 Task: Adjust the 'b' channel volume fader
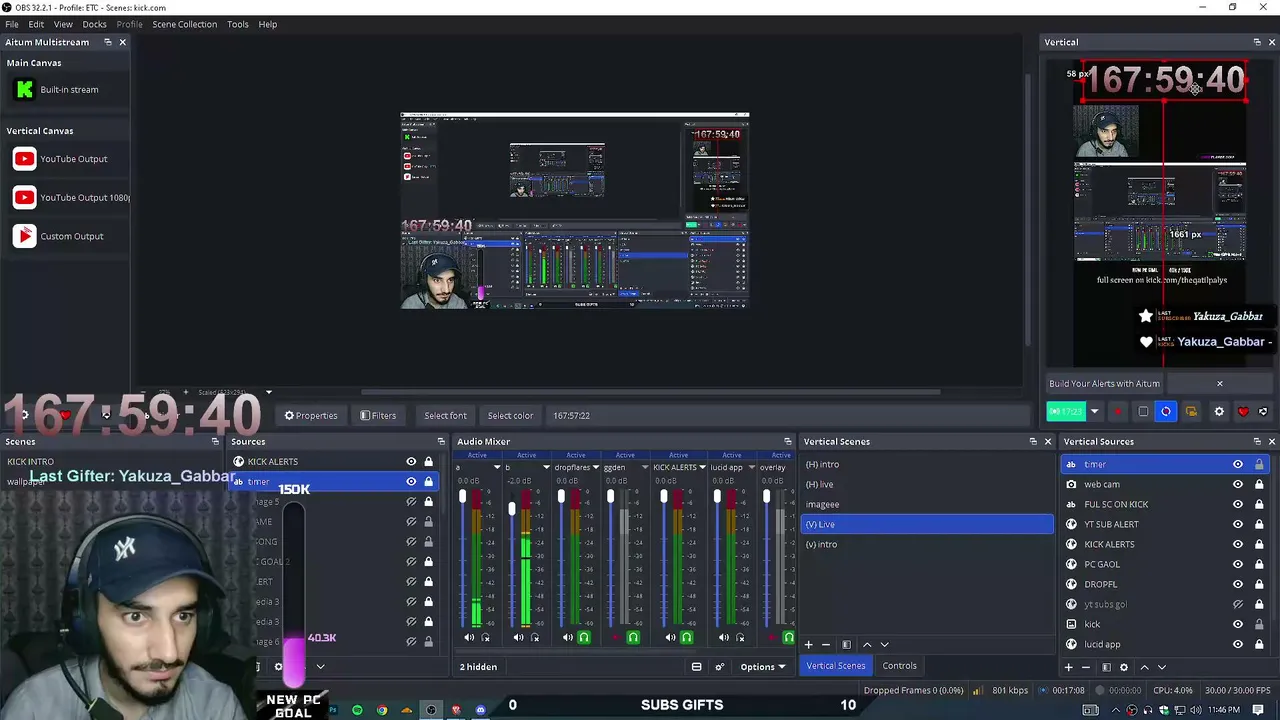pyautogui.click(x=512, y=509)
